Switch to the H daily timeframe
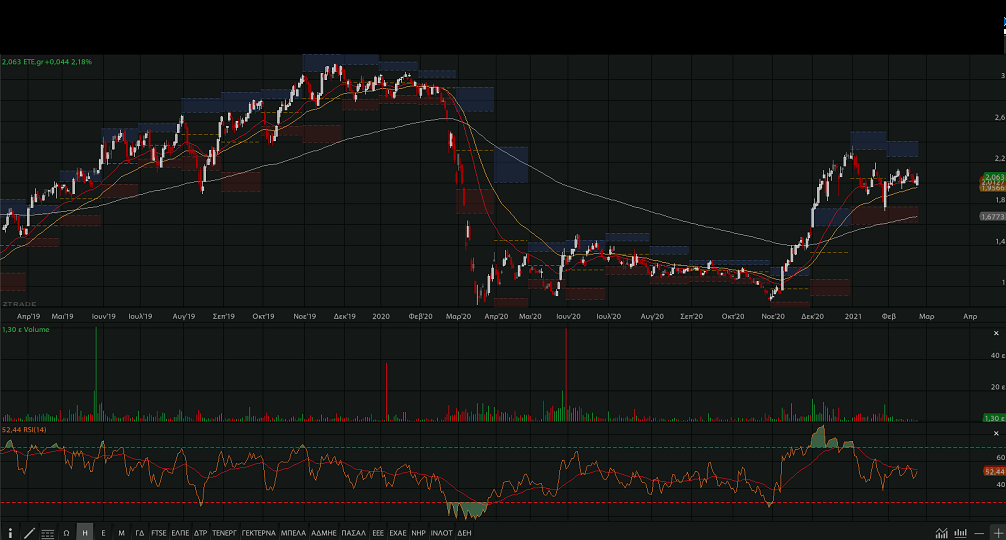Screen dimensions: 1006x540 [x=85, y=533]
